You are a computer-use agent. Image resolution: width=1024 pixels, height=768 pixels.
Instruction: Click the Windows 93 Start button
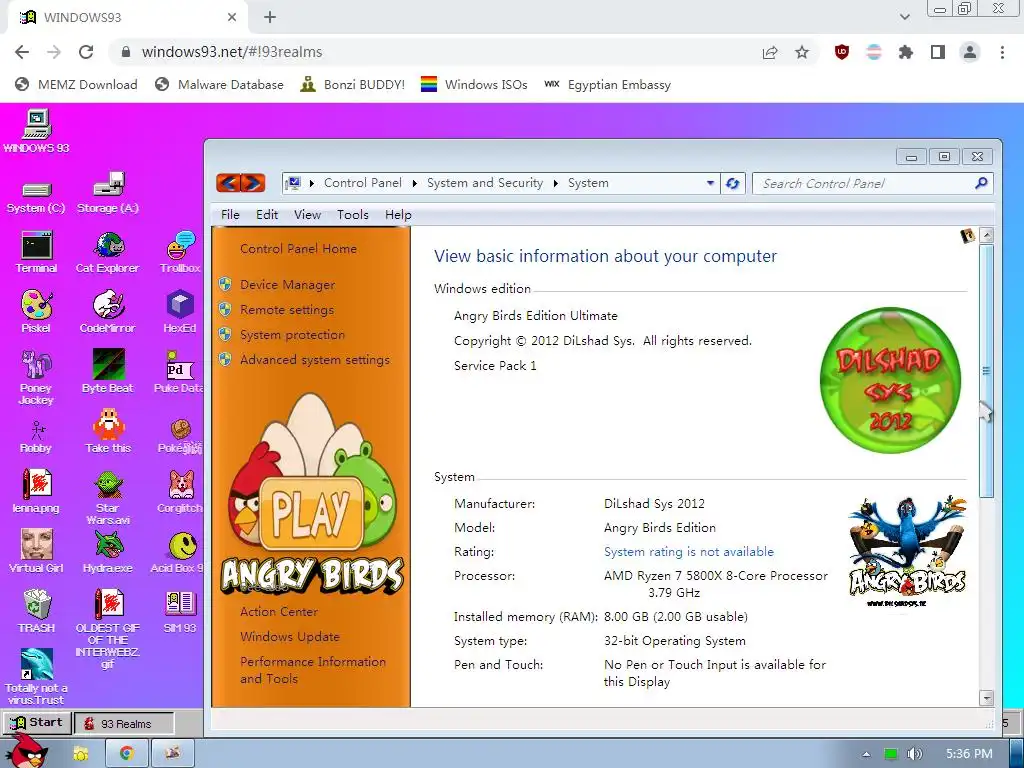36,723
